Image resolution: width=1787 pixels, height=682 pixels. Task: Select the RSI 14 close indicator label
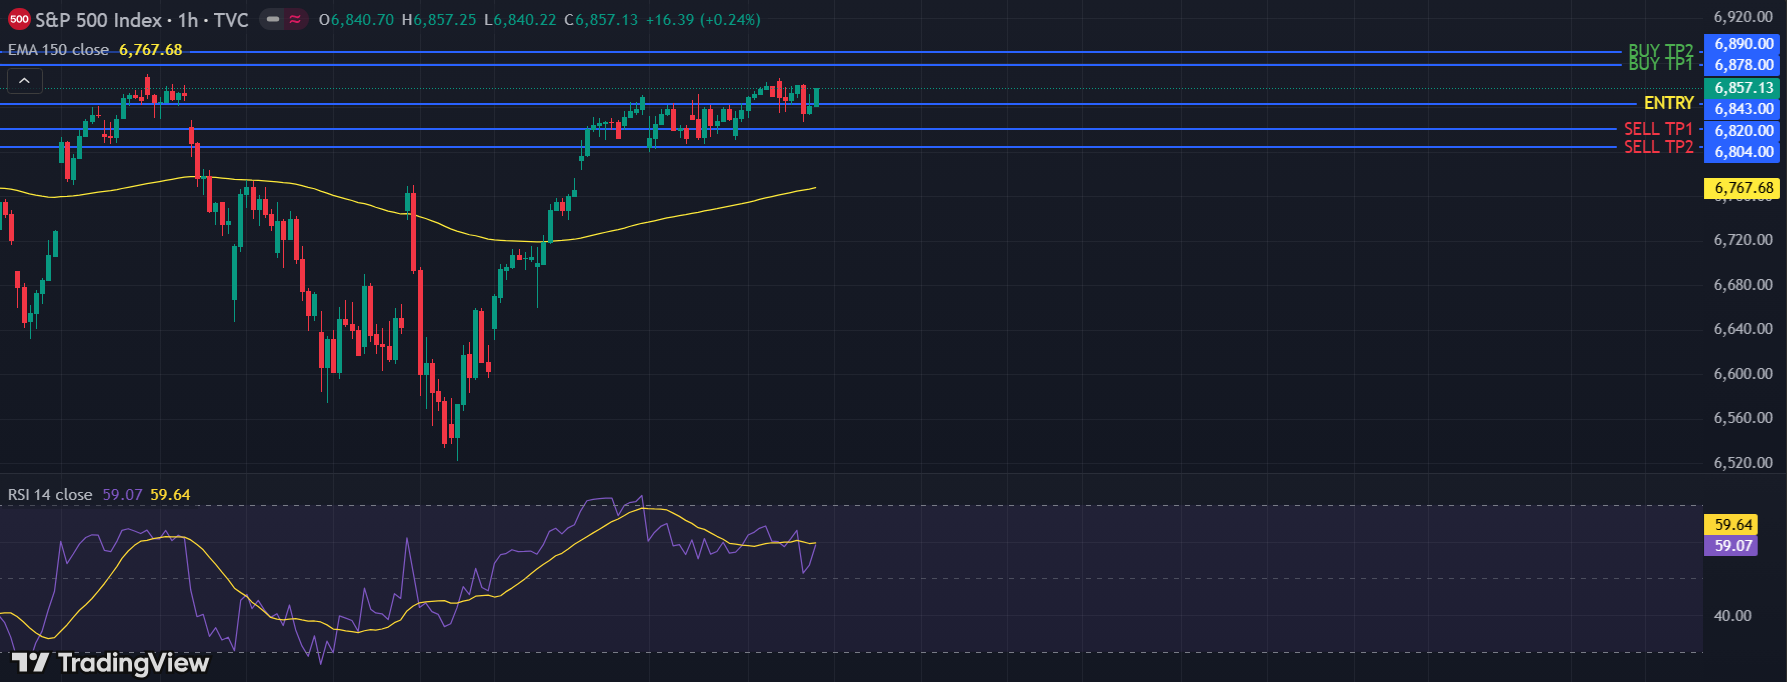point(50,495)
